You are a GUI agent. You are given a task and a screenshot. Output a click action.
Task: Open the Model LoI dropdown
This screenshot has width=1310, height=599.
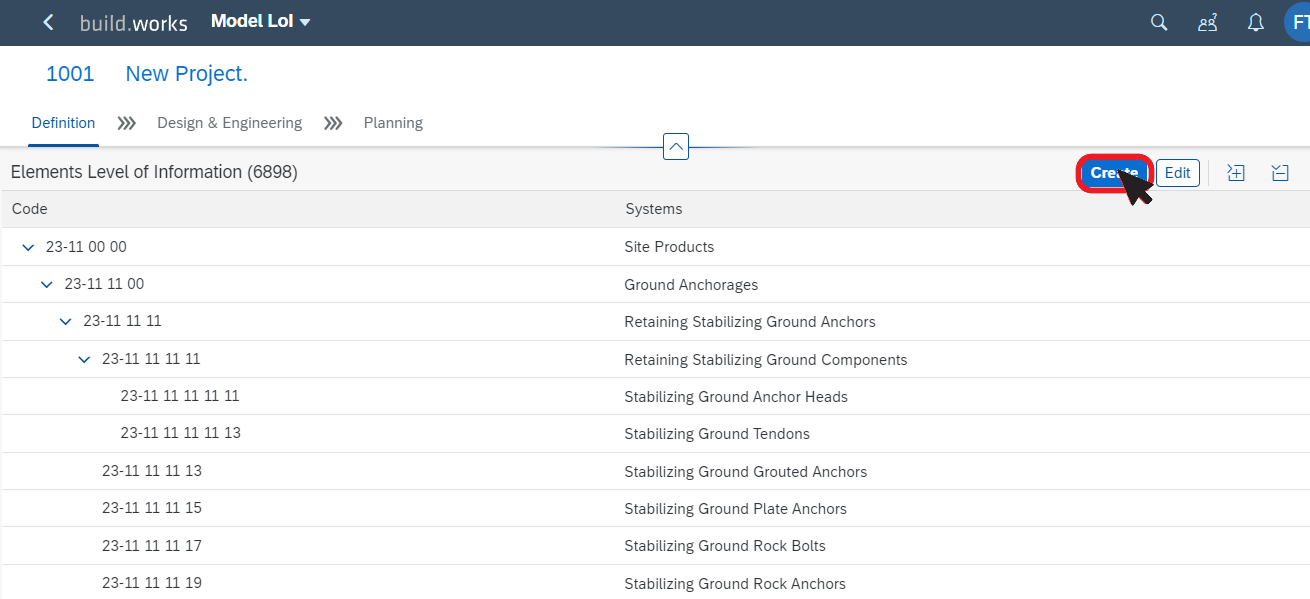coord(261,21)
